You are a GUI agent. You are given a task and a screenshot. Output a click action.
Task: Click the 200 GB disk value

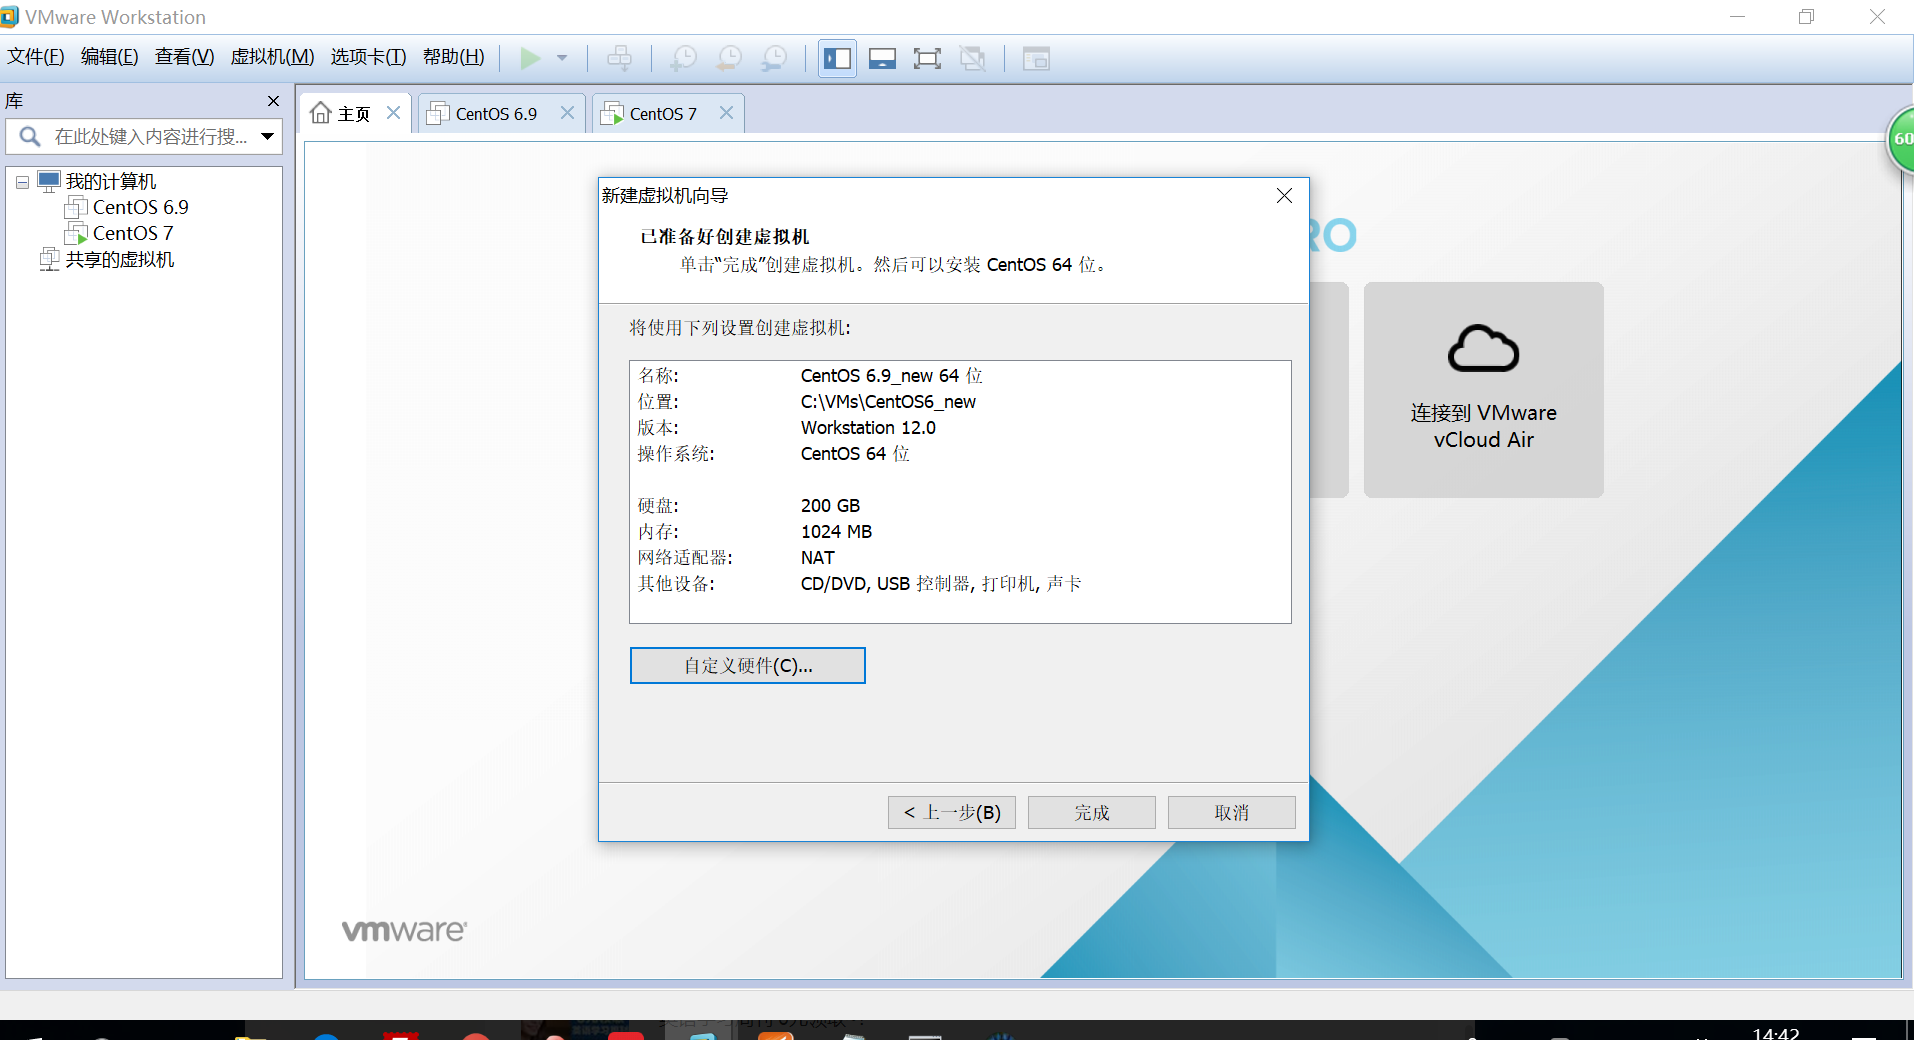(x=830, y=506)
